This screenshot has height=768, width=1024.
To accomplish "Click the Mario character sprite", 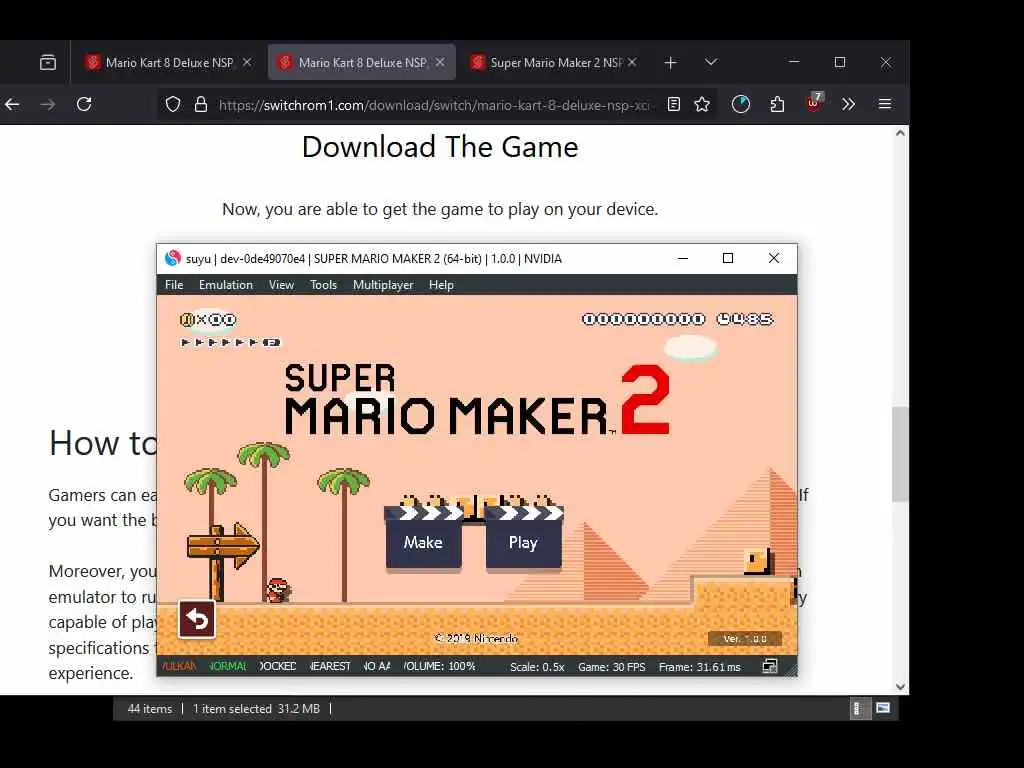I will tap(278, 590).
